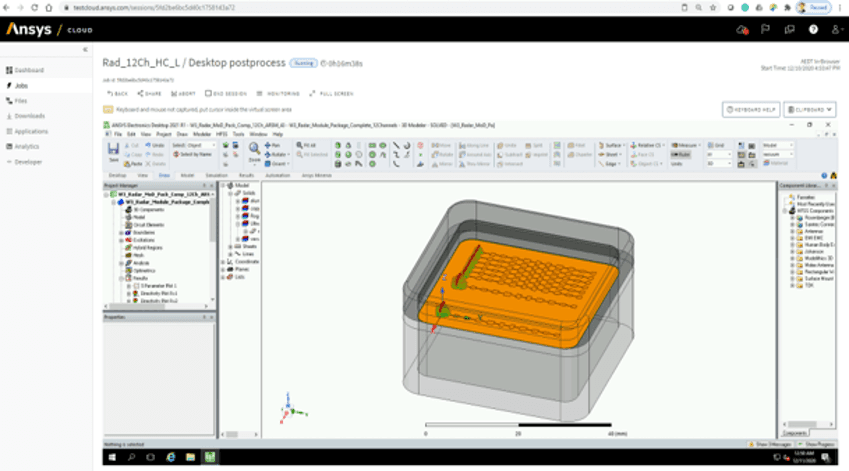The height and width of the screenshot is (471, 849).
Task: Switch to the Results ribbon tab
Action: [x=246, y=175]
